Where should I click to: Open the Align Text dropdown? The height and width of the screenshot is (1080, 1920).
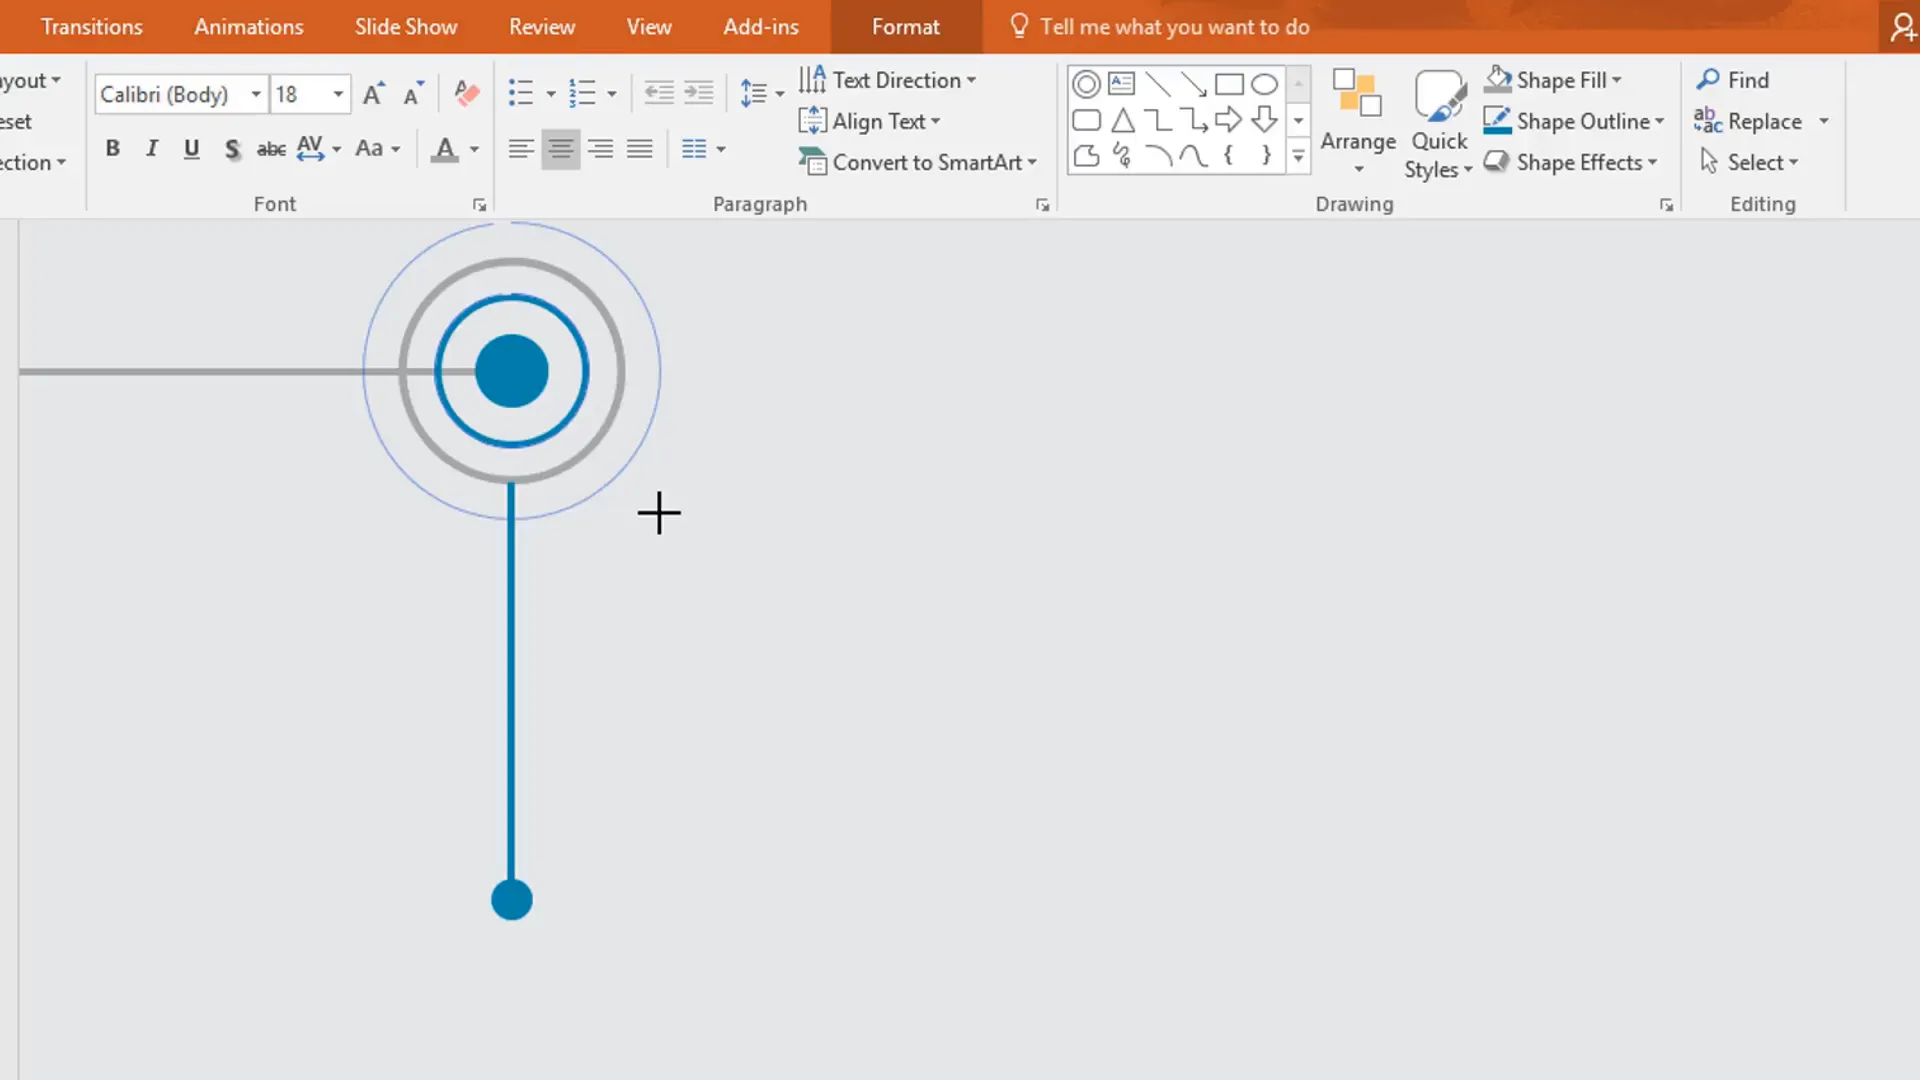870,121
